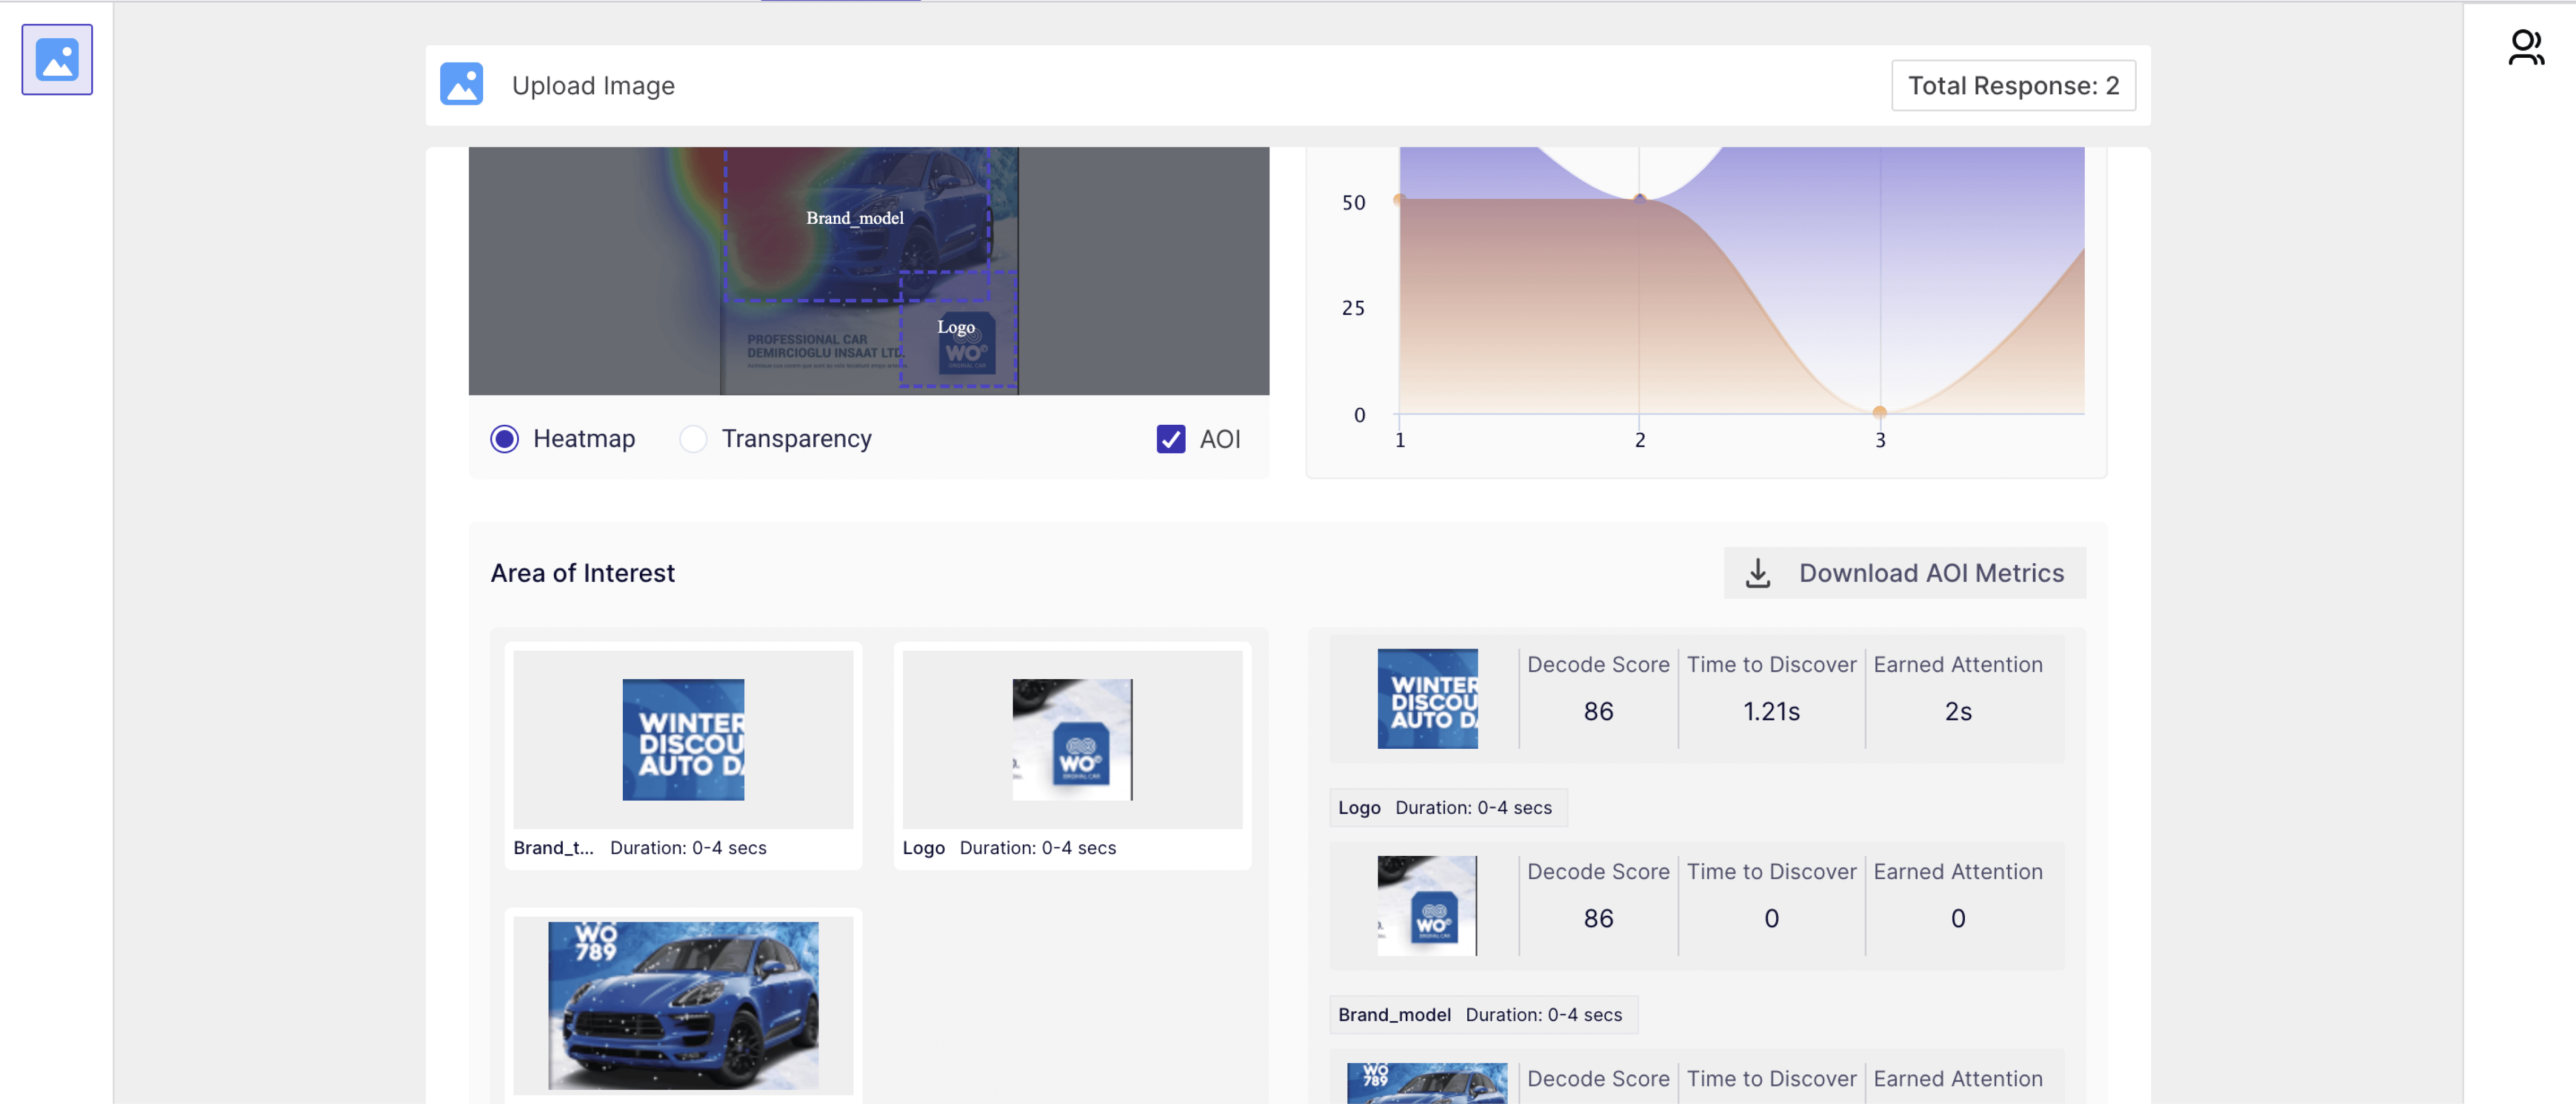Screen dimensions: 2576x1104
Task: Open the blue car AOI thumbnail card
Action: click(683, 1005)
